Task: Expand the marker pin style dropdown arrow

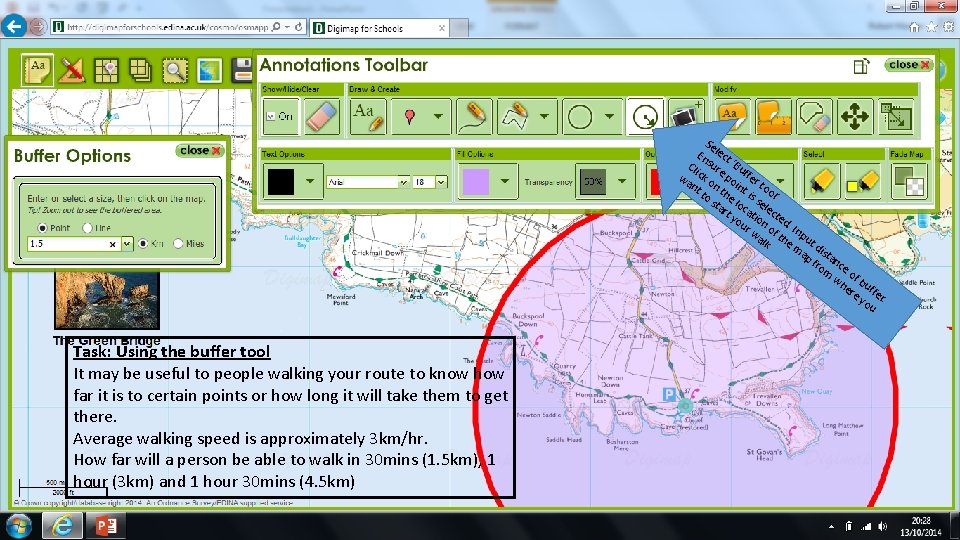Action: pyautogui.click(x=438, y=116)
